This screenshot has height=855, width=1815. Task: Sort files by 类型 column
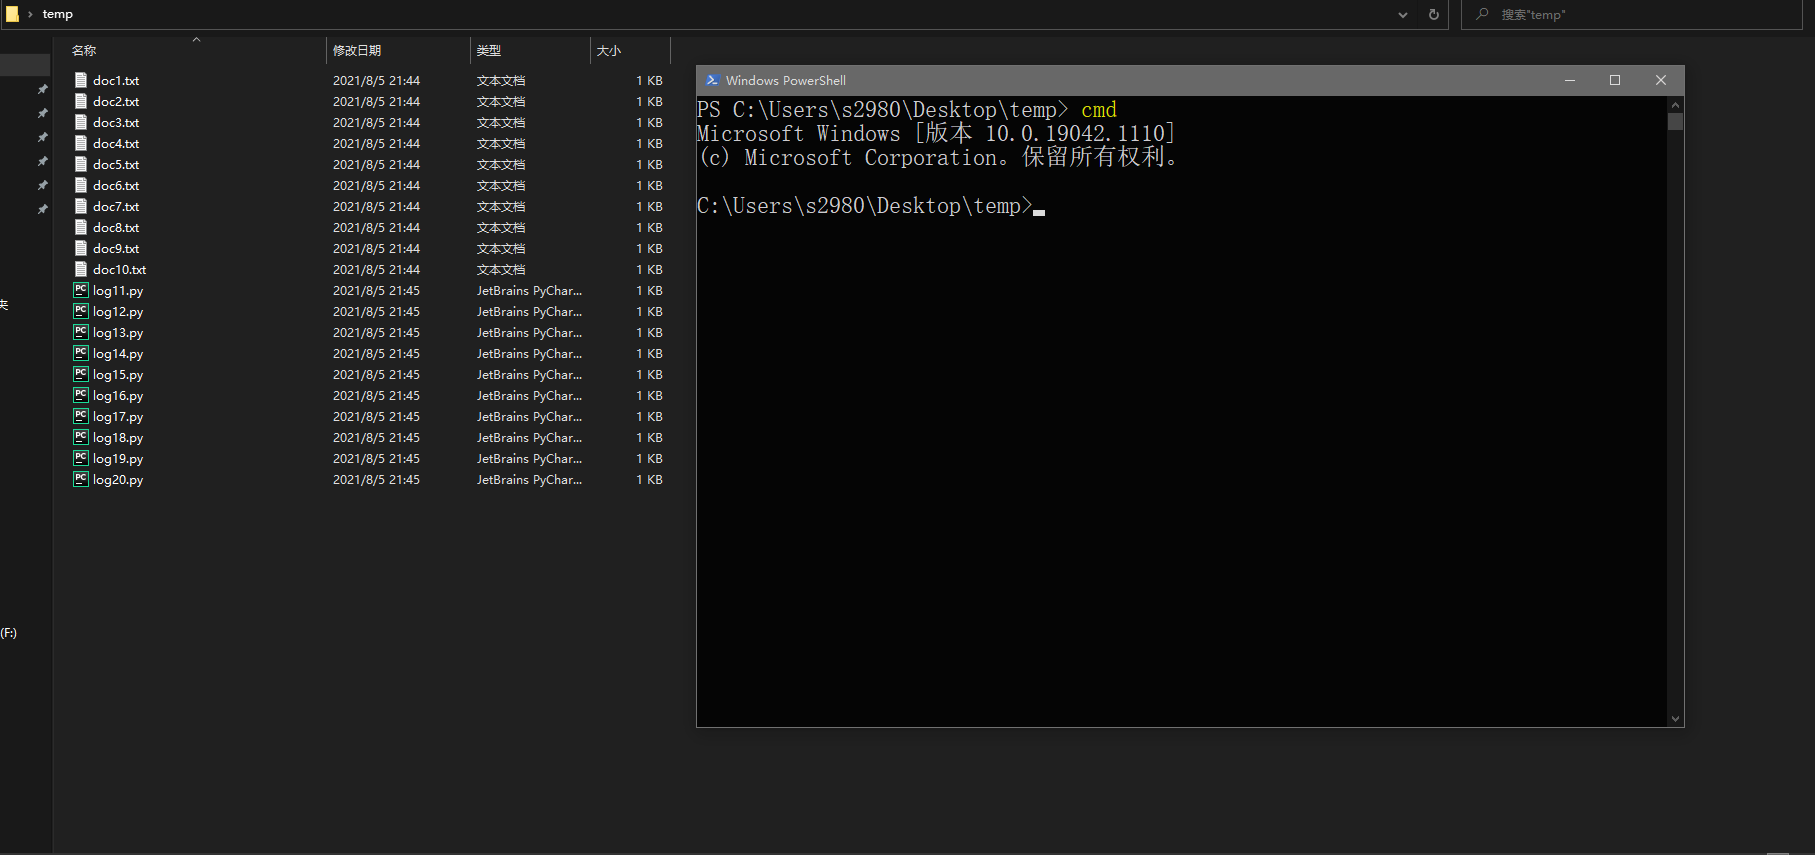(489, 50)
